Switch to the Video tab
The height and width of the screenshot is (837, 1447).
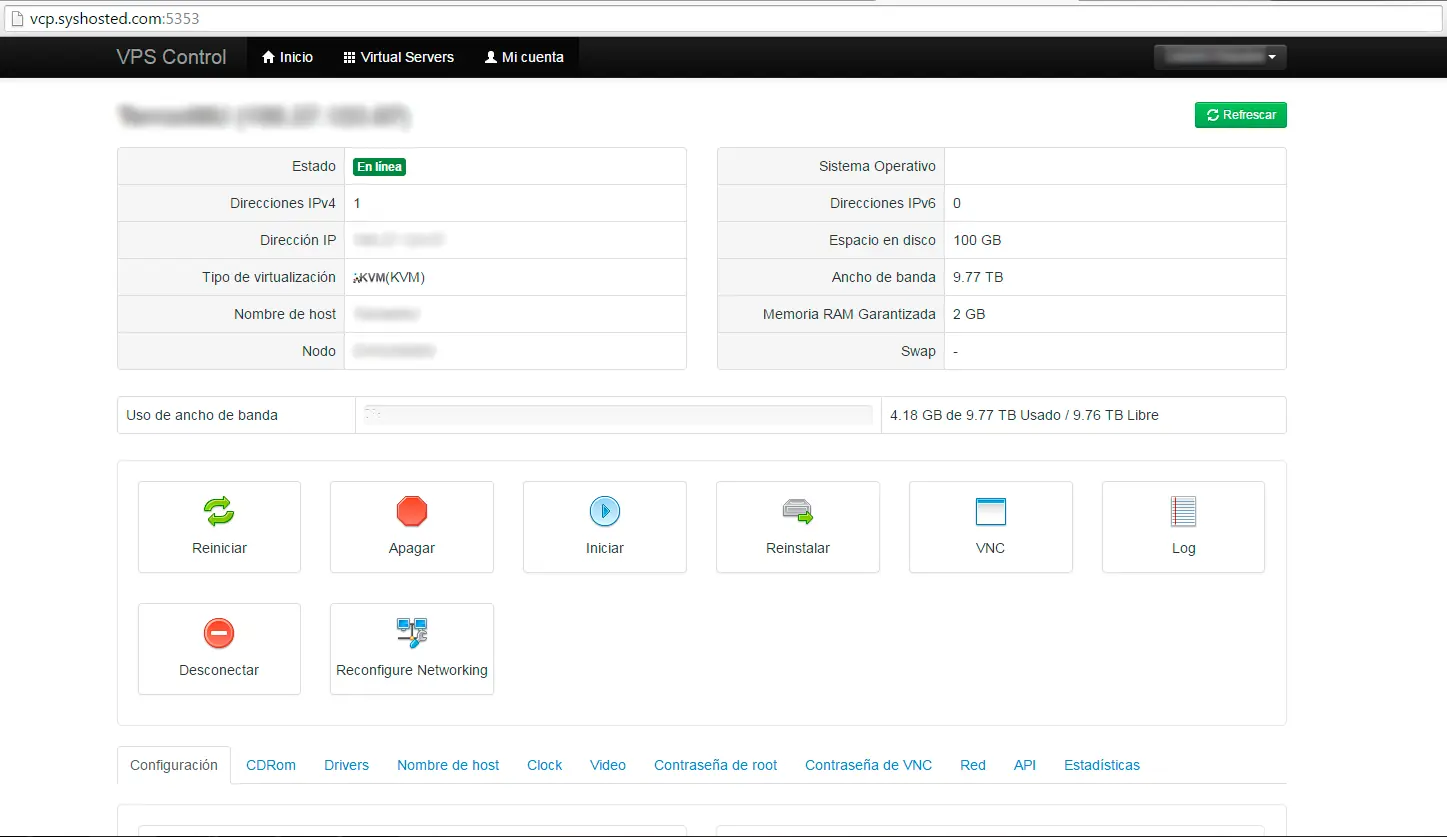coord(608,765)
